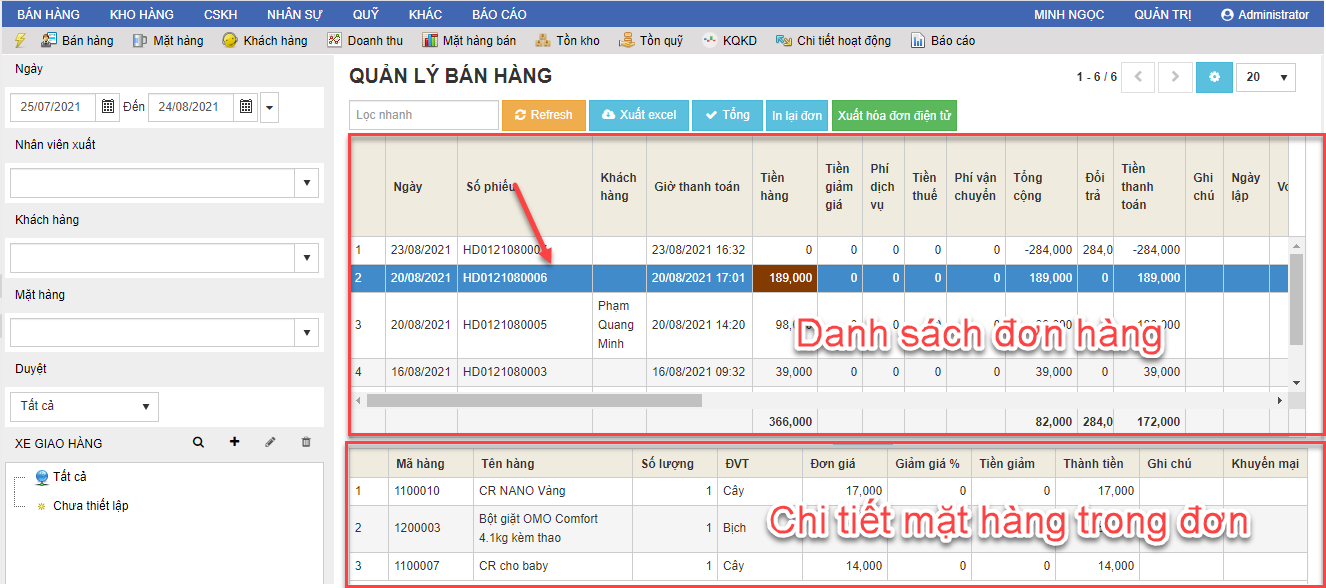This screenshot has height=588, width=1326.
Task: Open the calendar picker for start date
Action: (x=109, y=107)
